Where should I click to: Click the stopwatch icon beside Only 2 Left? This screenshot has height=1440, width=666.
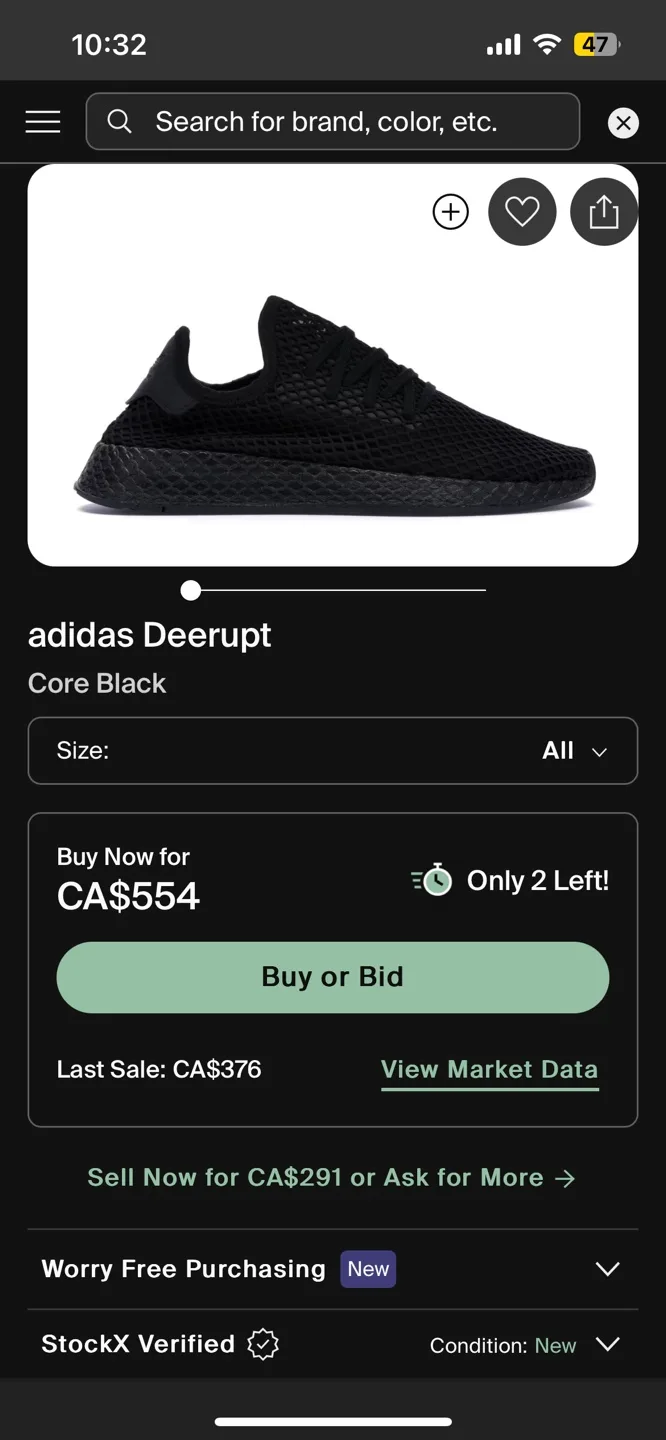coord(431,880)
